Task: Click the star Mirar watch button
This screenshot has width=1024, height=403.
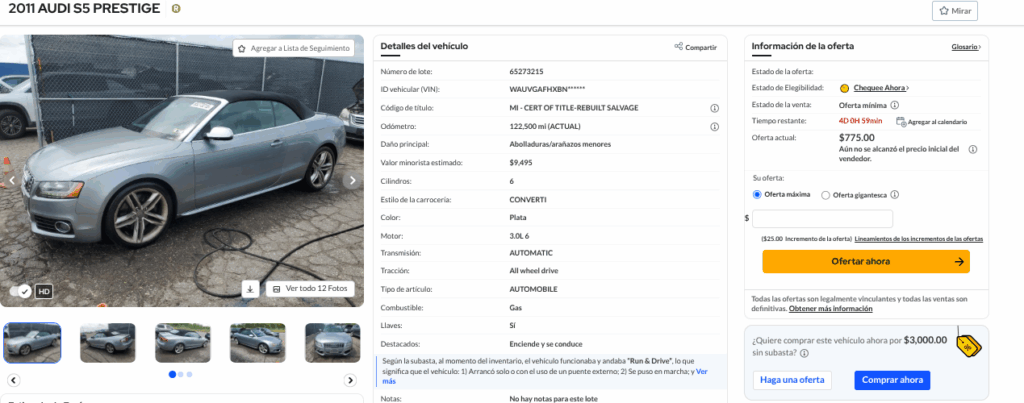Action: pos(954,11)
